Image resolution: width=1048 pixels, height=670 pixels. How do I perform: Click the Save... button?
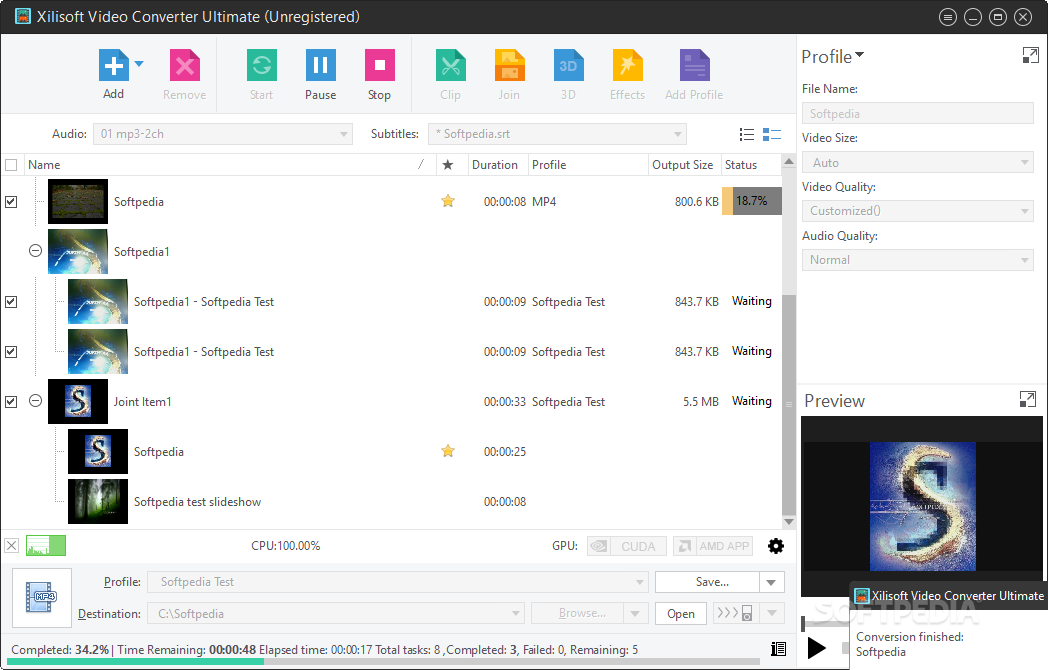coord(707,582)
